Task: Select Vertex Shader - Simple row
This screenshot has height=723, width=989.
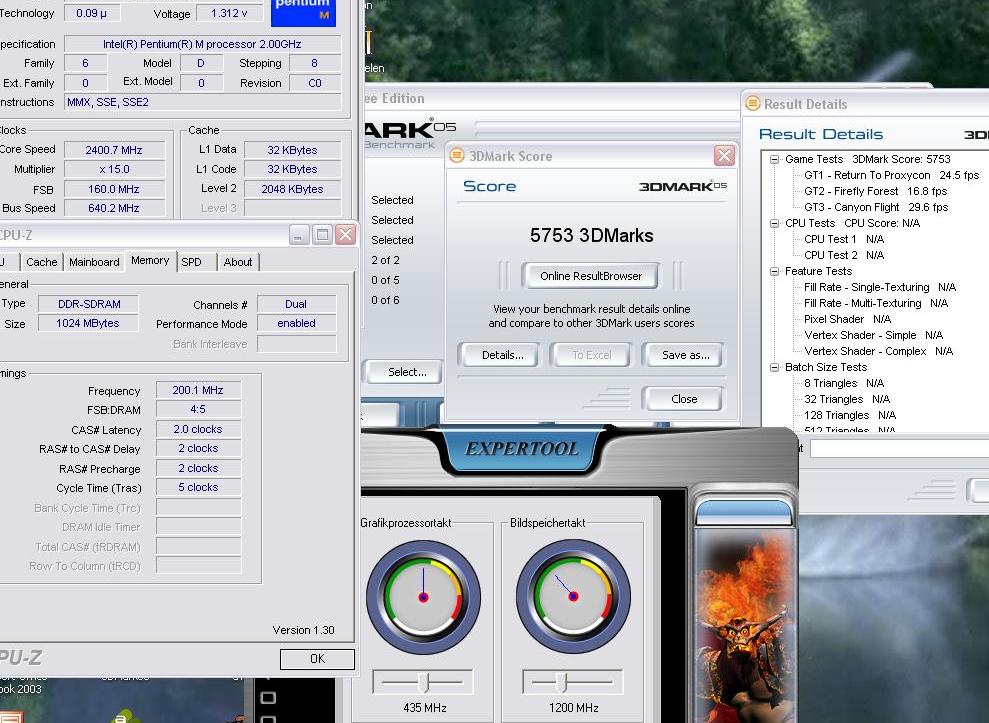Action: coord(874,335)
